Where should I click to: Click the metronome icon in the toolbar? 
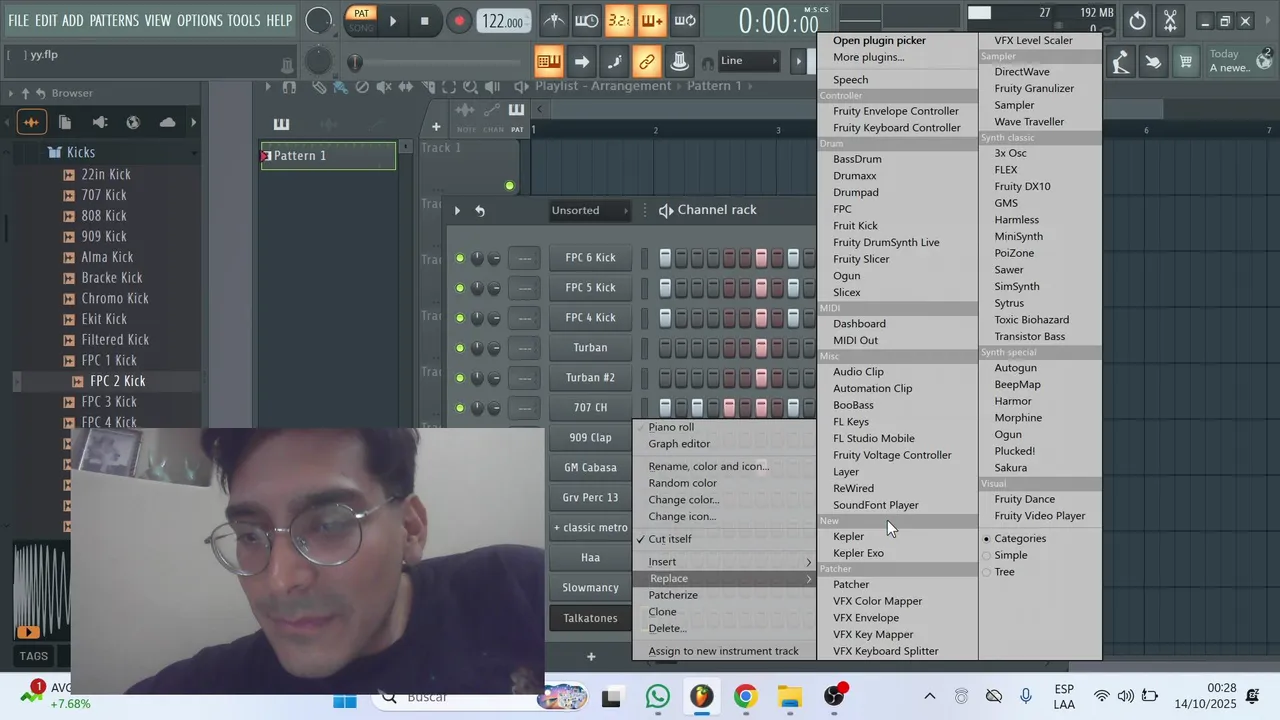553,20
